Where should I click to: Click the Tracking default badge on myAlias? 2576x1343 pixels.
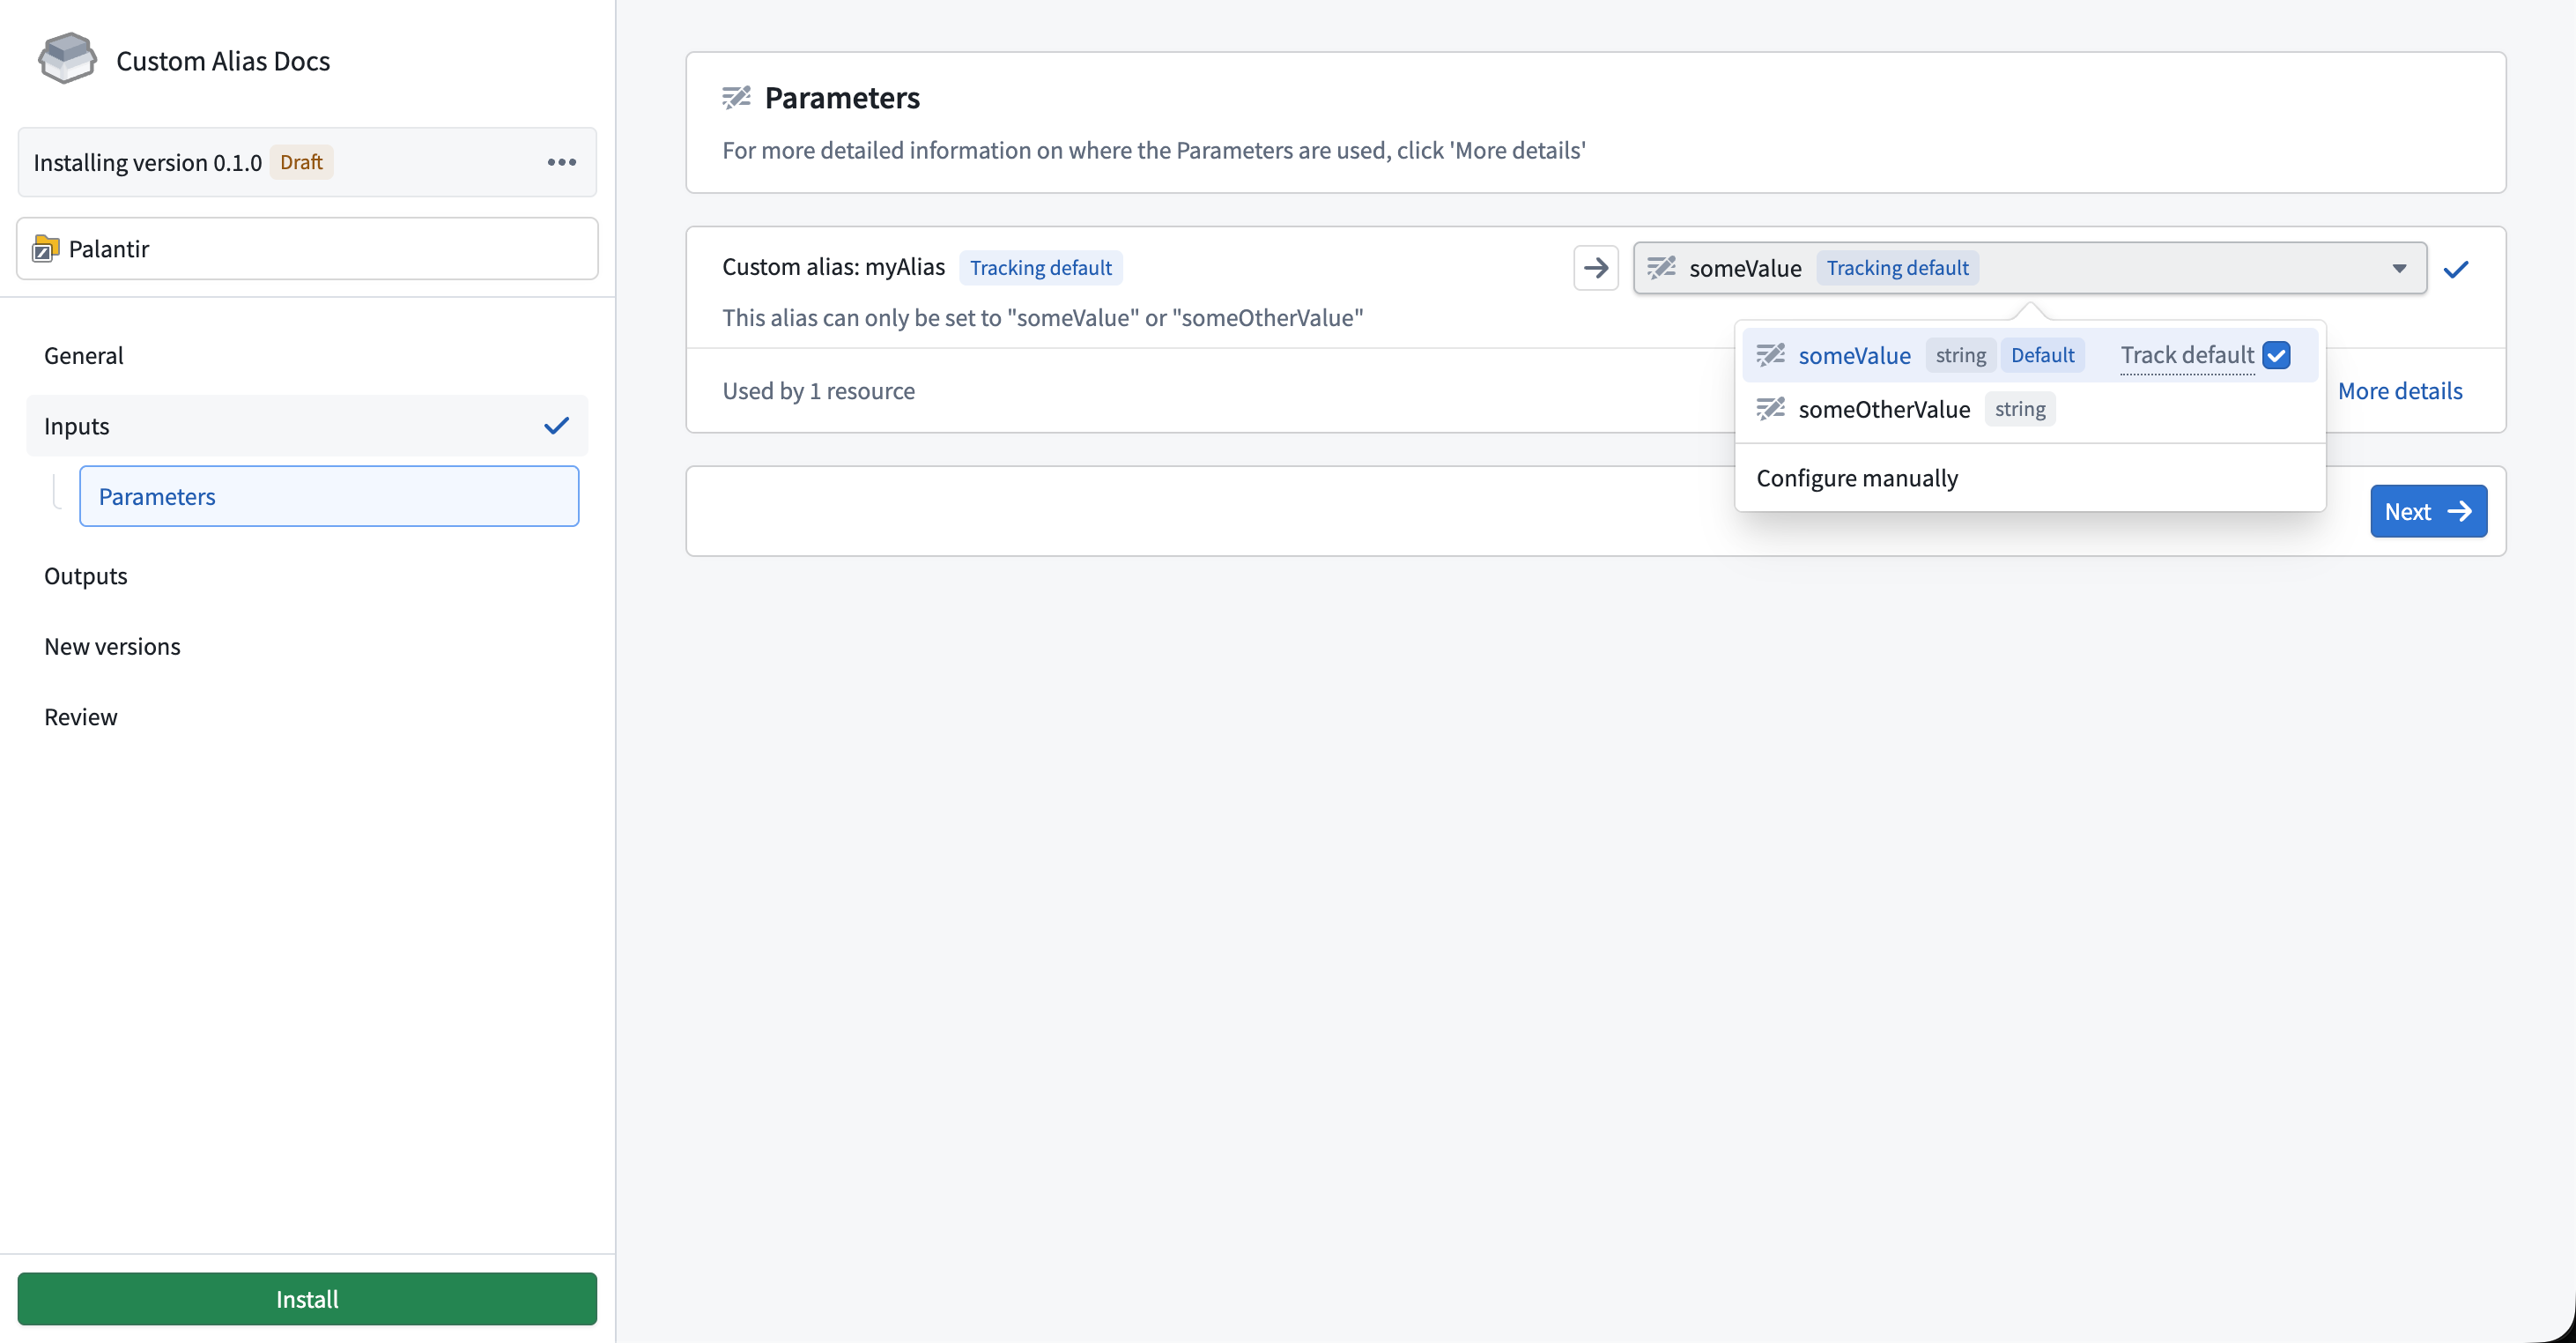point(1040,267)
